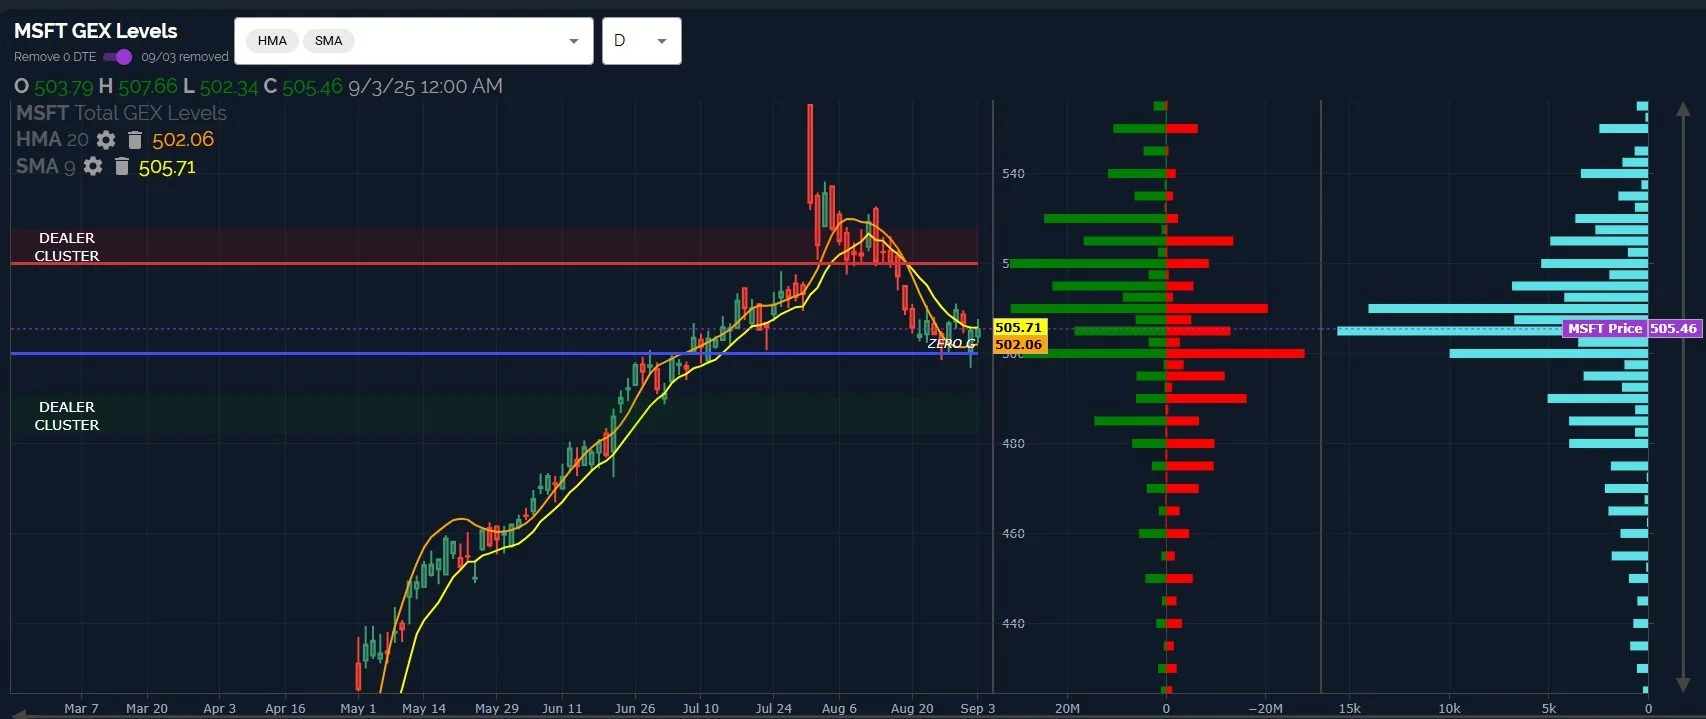This screenshot has height=719, width=1706.
Task: Click the yellow 505.71 price tag
Action: pyautogui.click(x=1019, y=327)
